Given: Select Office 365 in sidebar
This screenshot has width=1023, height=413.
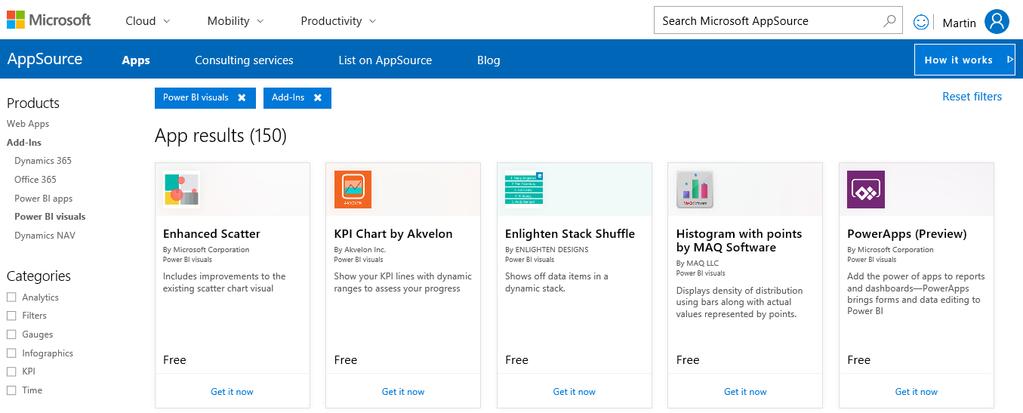Looking at the screenshot, I should tap(35, 179).
